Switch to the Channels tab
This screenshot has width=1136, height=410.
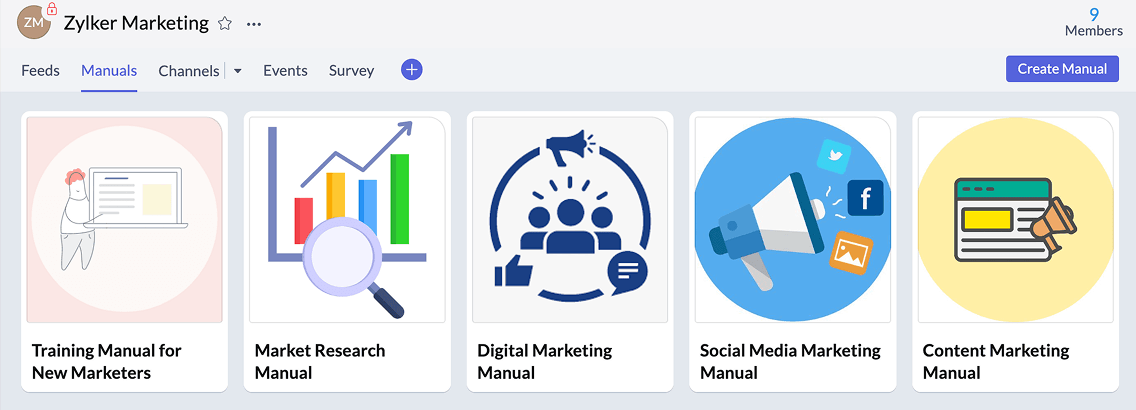click(x=188, y=71)
